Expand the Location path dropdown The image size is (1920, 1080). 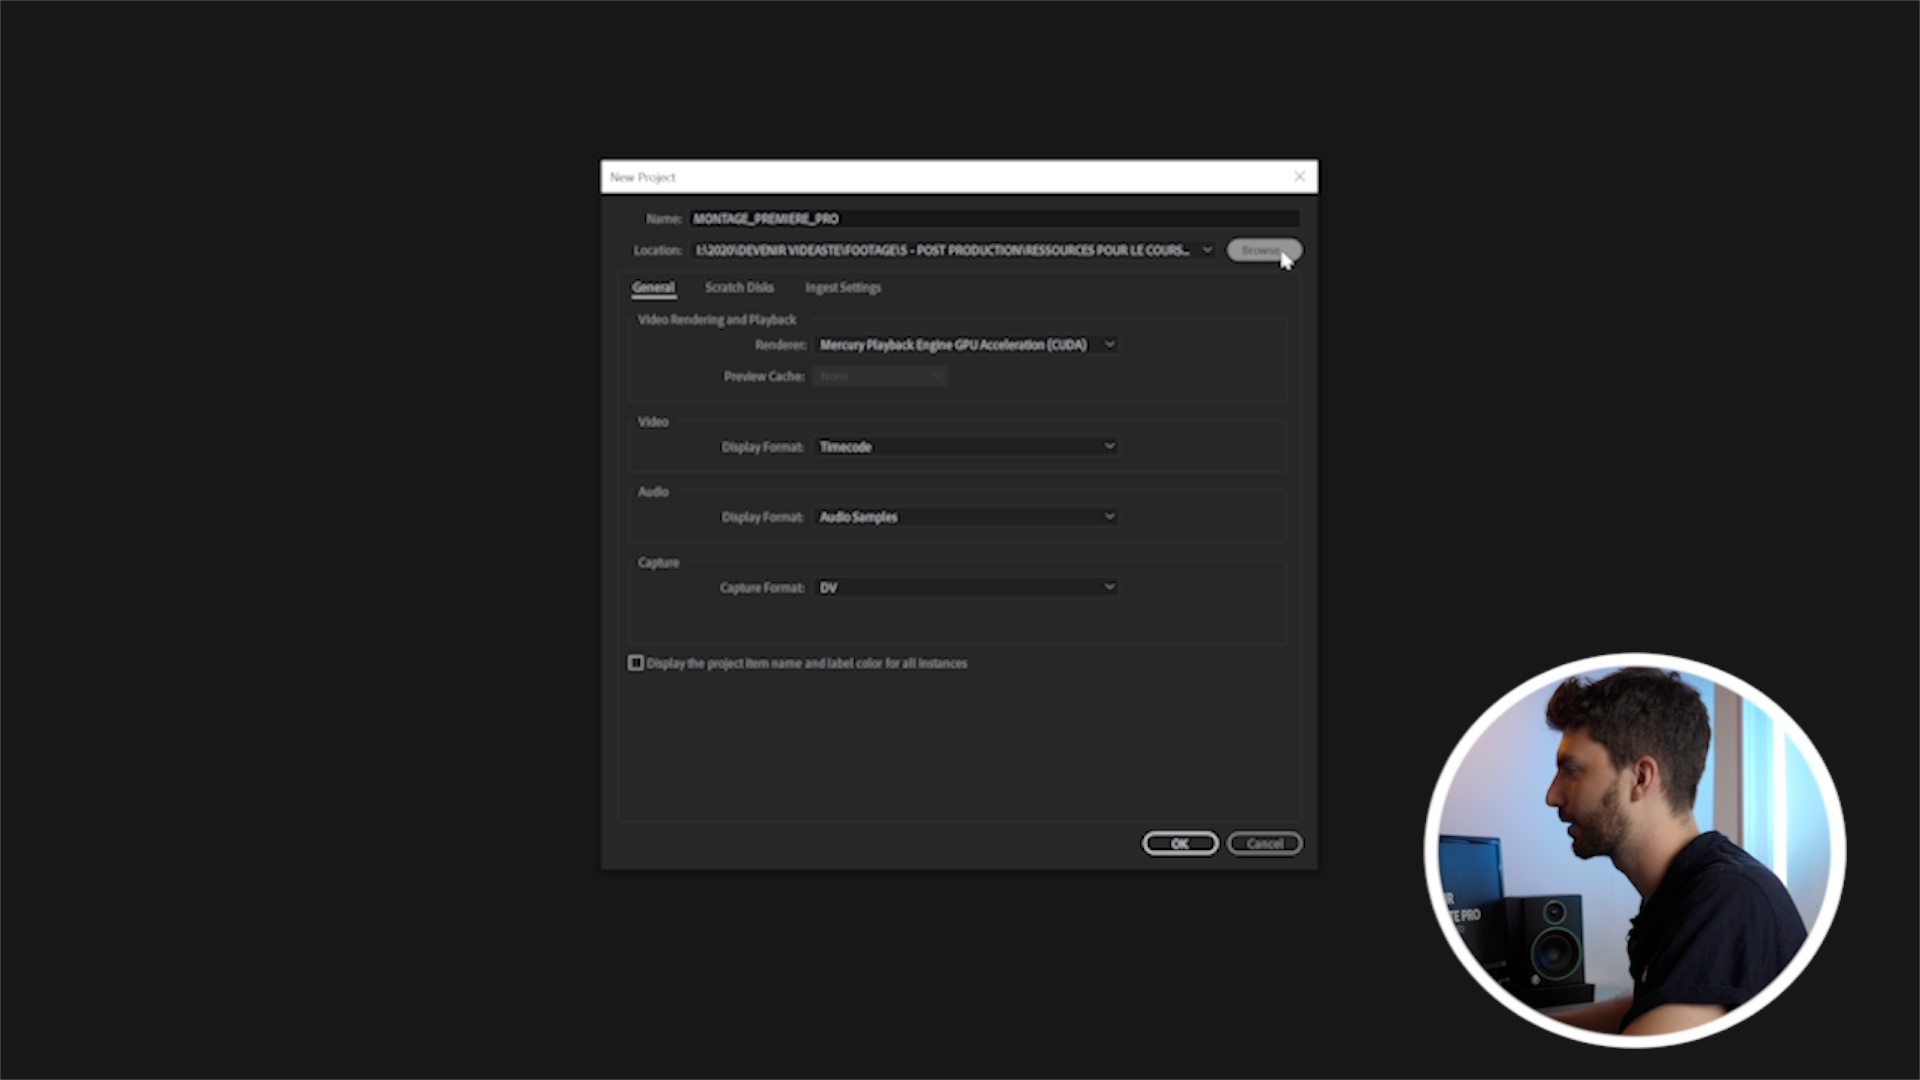pyautogui.click(x=1207, y=250)
